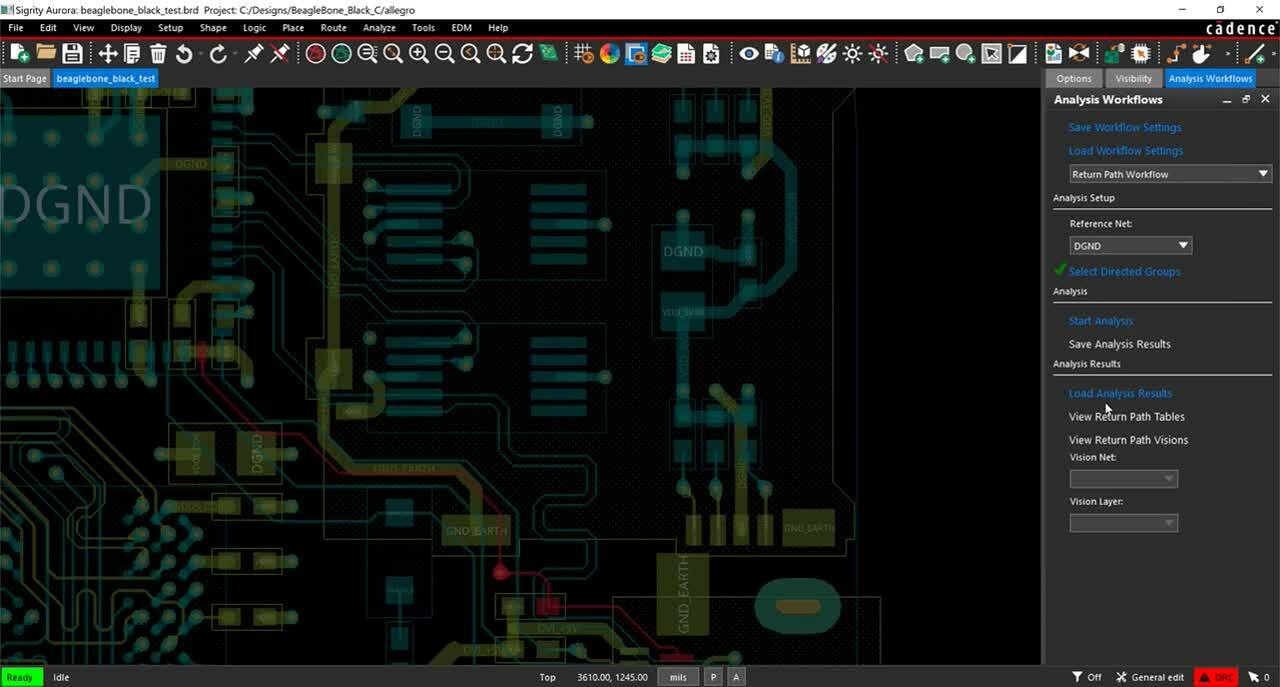Click the Add Connect routing icon
Screen dimensions: 1280x687
(1176, 53)
